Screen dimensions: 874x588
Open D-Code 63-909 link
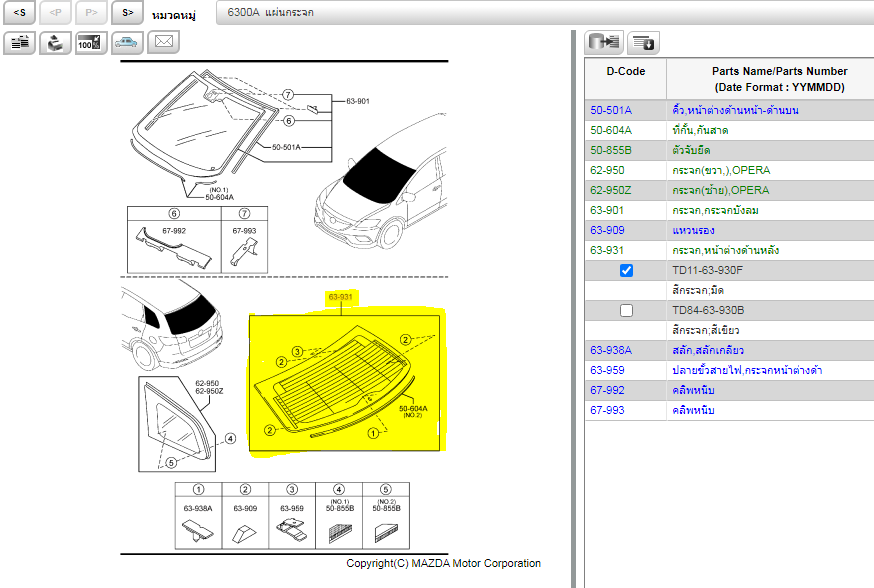point(607,230)
